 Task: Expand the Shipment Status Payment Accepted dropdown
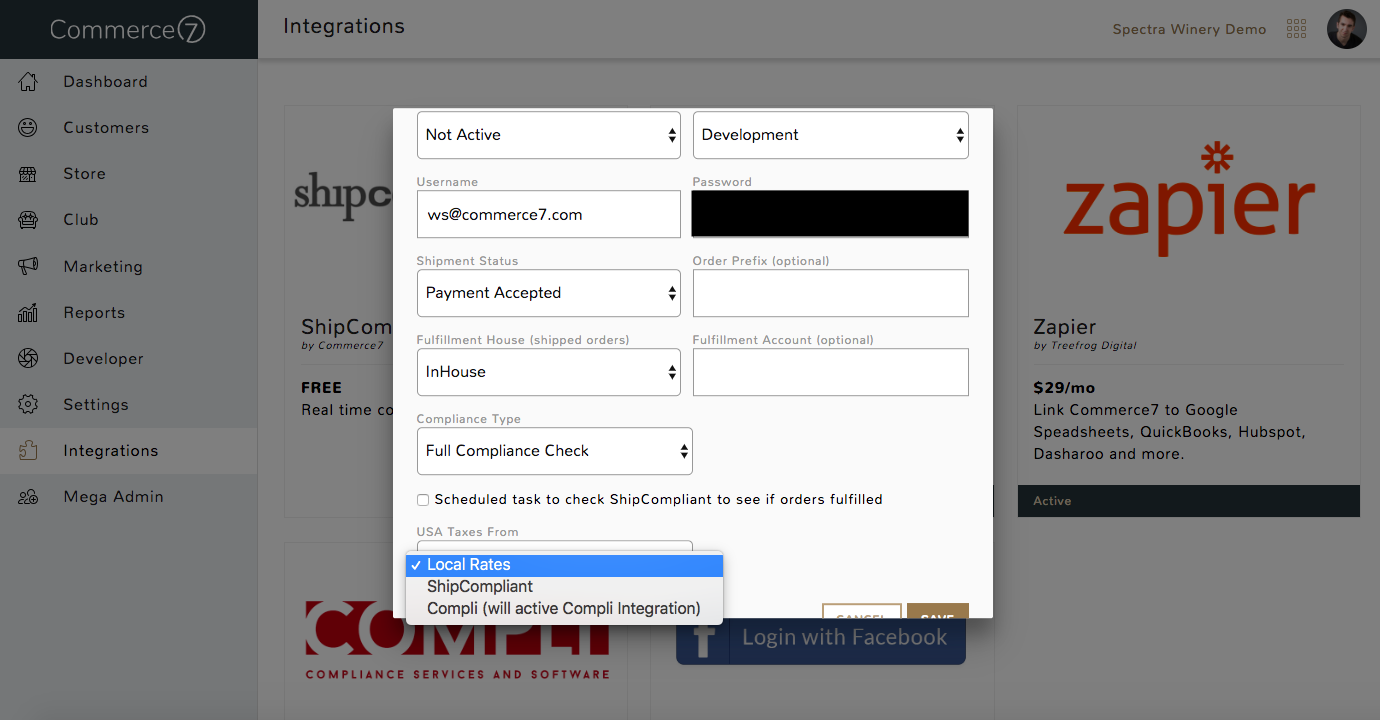549,293
